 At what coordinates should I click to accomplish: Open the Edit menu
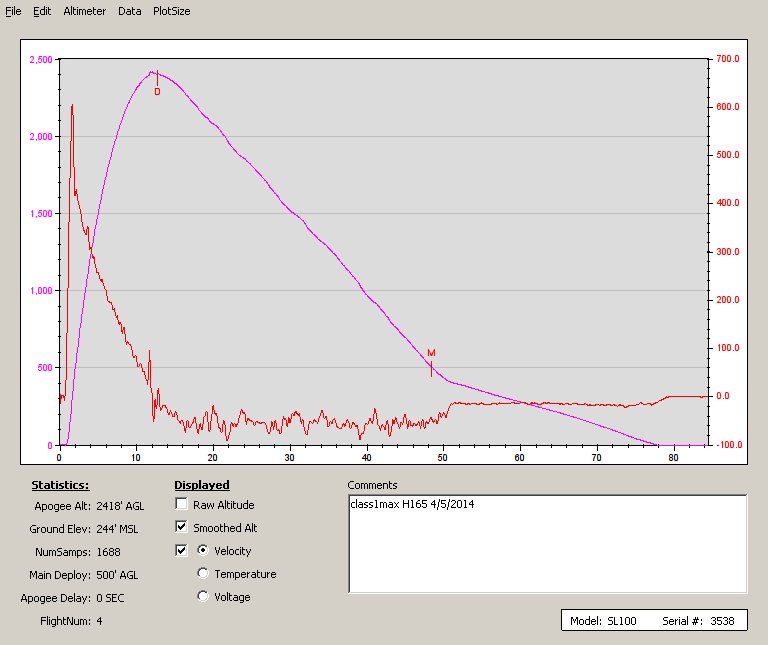pos(42,11)
